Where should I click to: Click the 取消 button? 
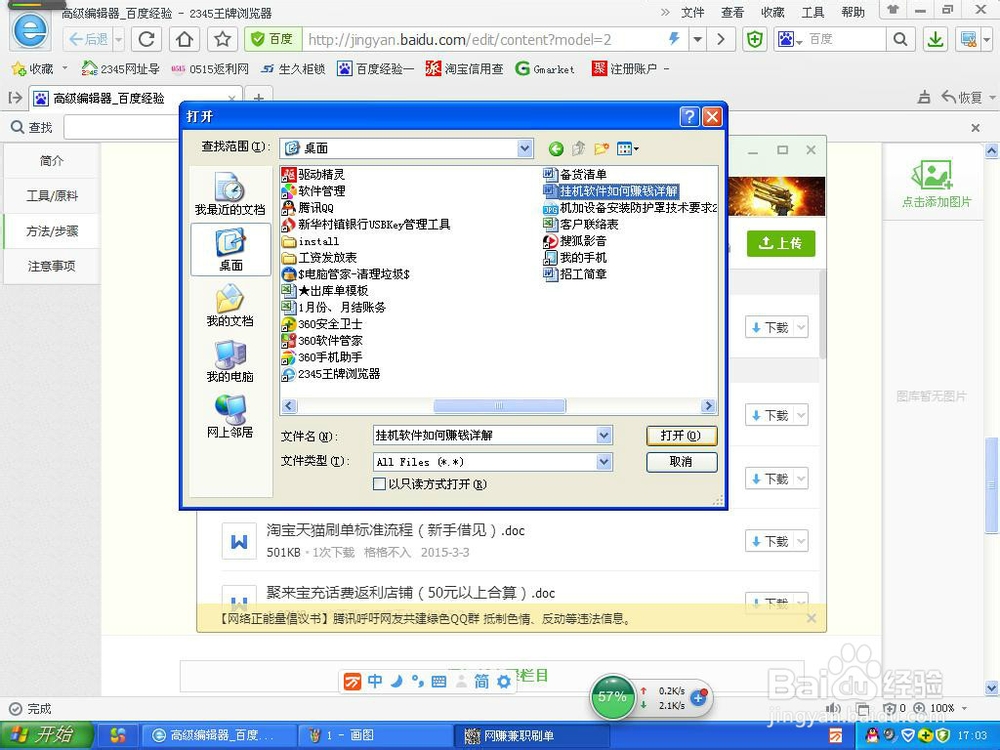681,462
